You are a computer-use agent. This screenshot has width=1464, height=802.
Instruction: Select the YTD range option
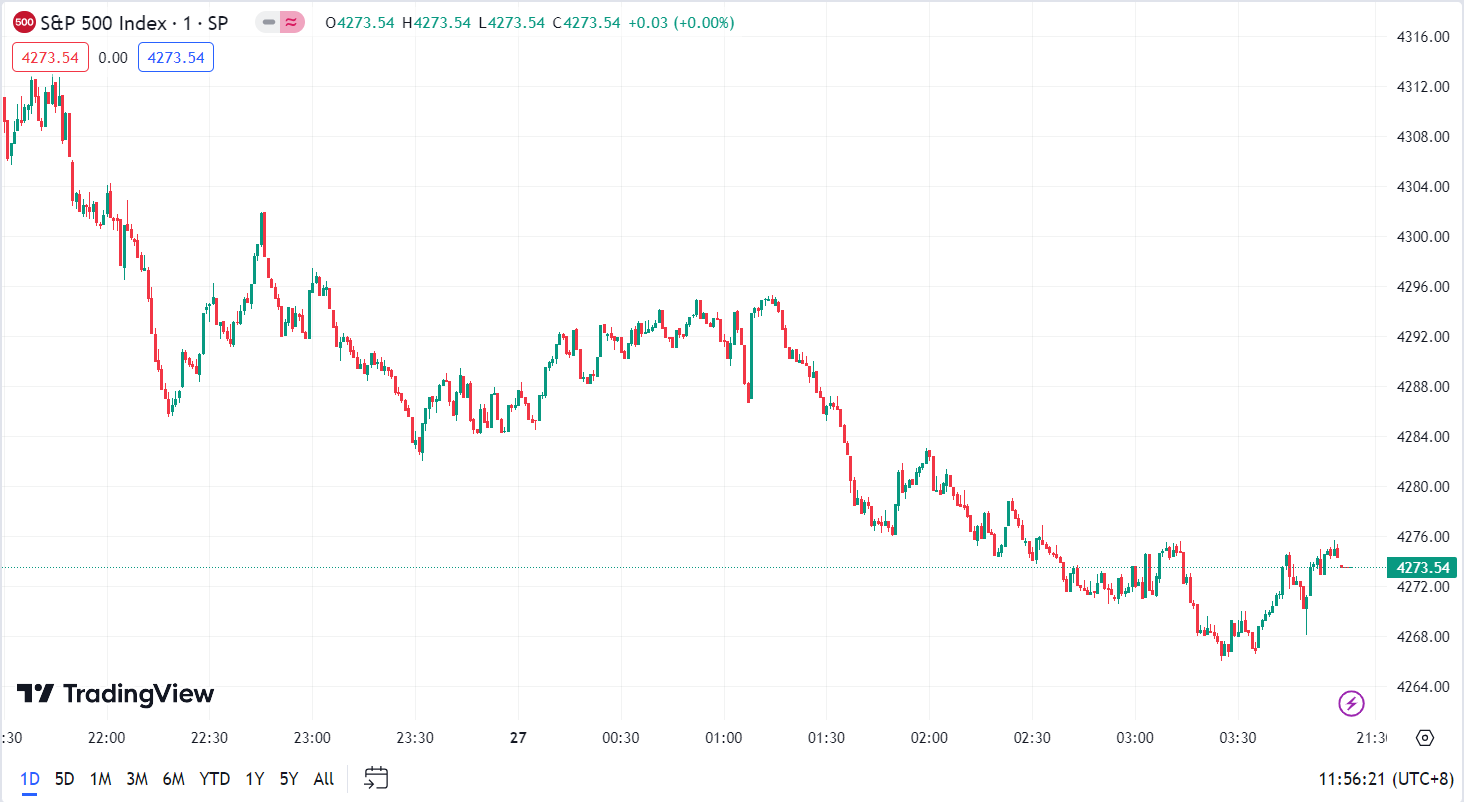click(x=214, y=778)
